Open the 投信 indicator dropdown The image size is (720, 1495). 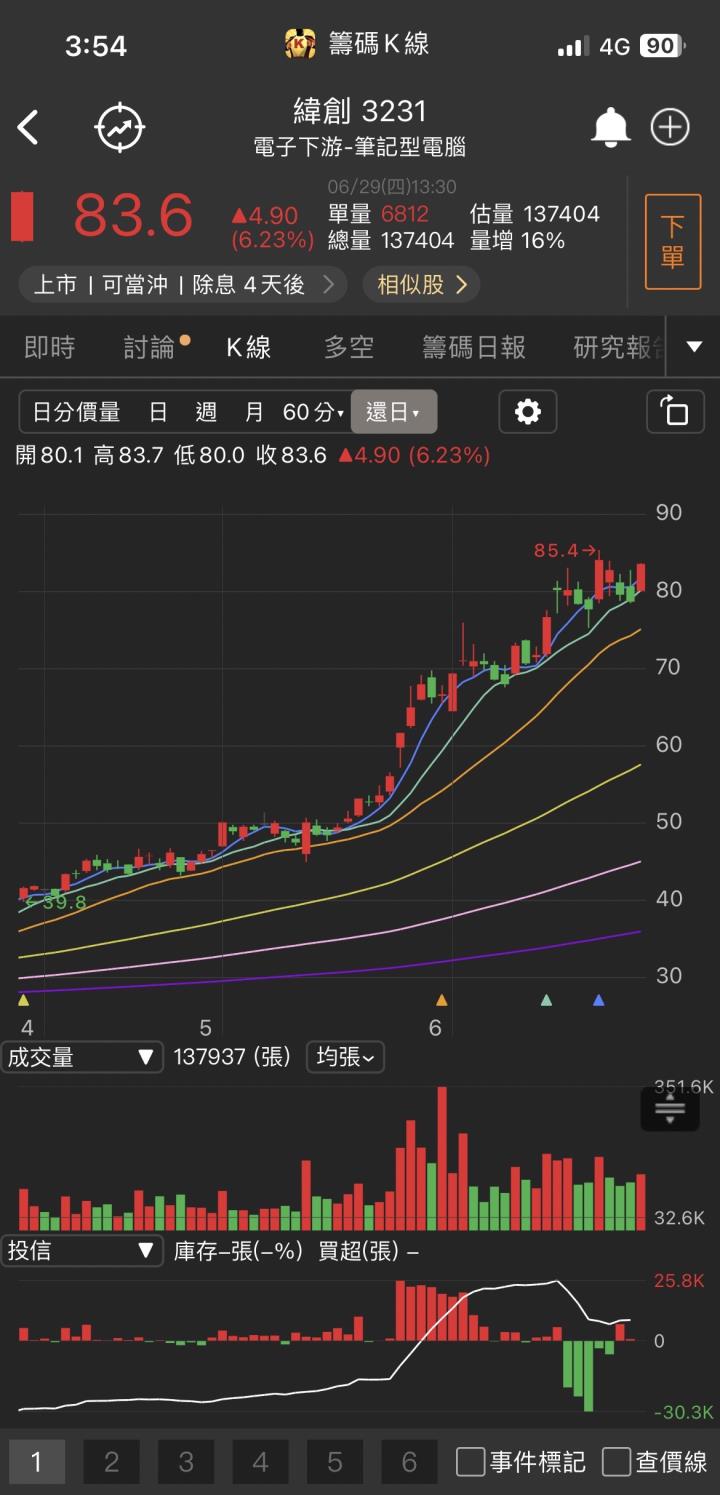[82, 1250]
